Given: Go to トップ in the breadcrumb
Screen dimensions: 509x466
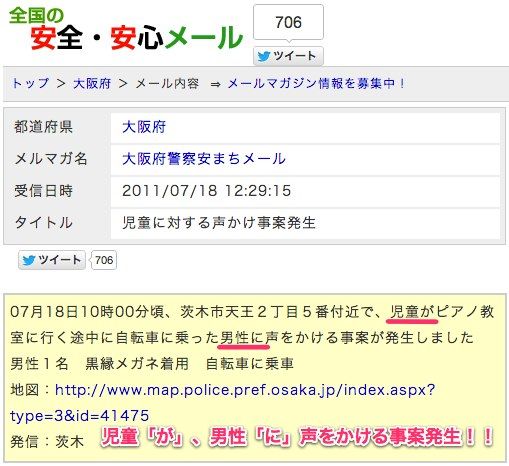Looking at the screenshot, I should [x=31, y=83].
